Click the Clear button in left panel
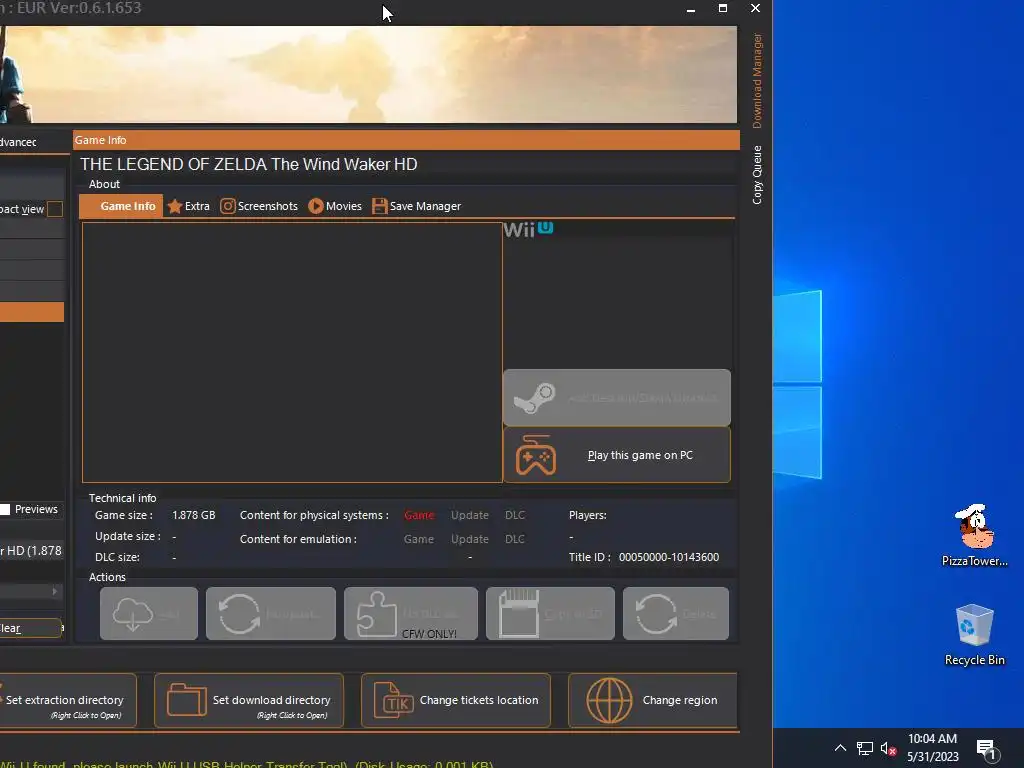 (30, 628)
